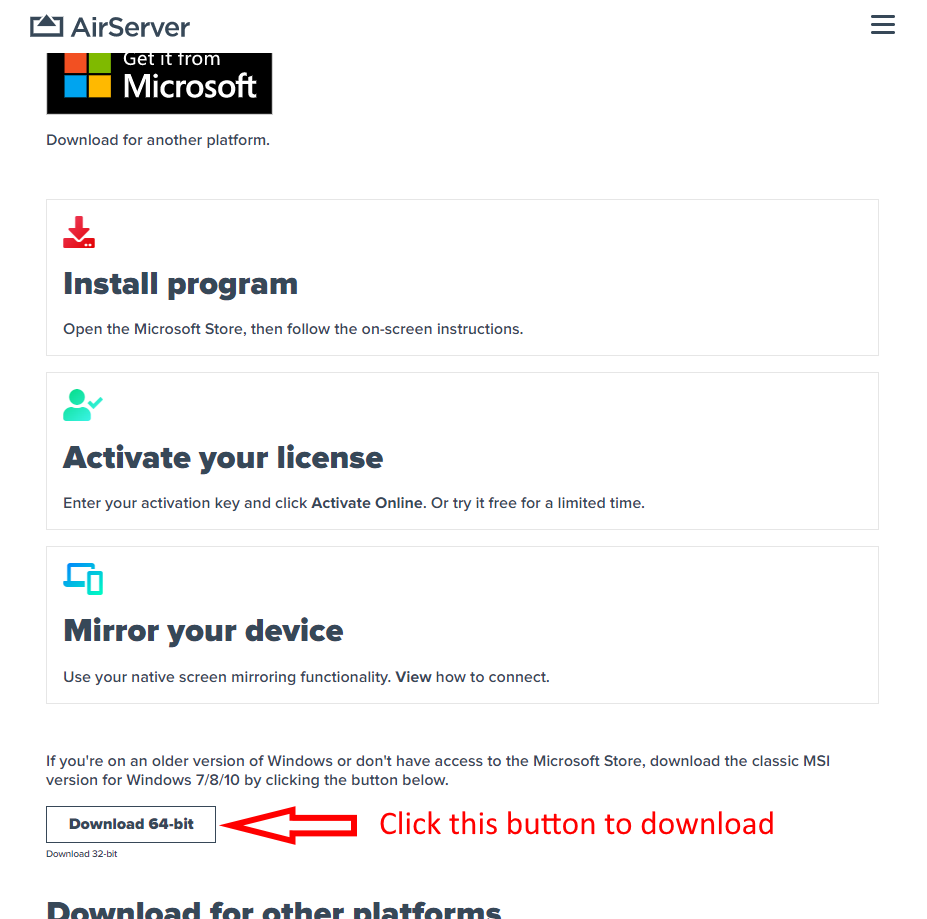Click the red arrow annotation

[289, 824]
